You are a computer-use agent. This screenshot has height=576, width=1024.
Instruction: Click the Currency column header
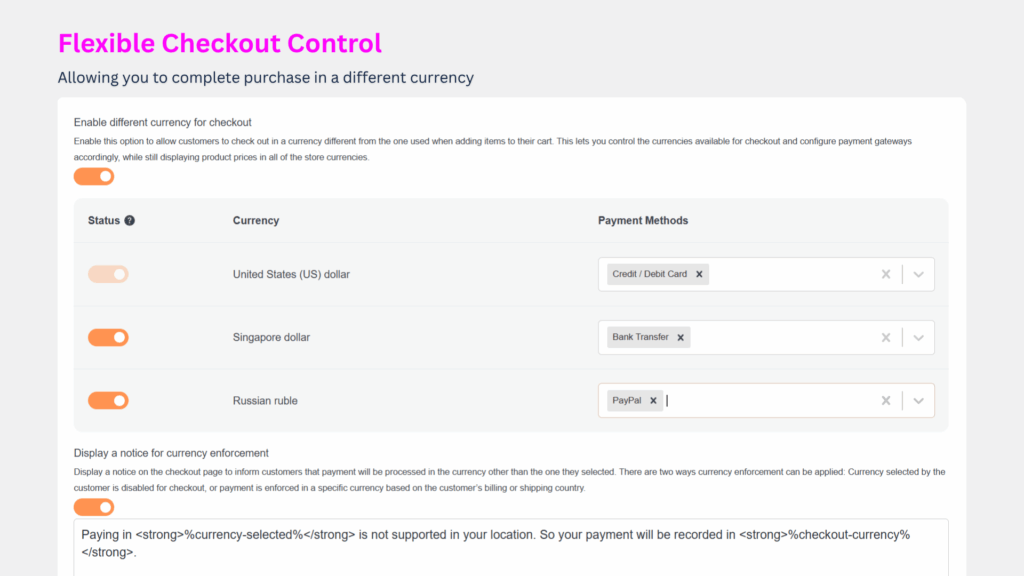[x=256, y=220]
